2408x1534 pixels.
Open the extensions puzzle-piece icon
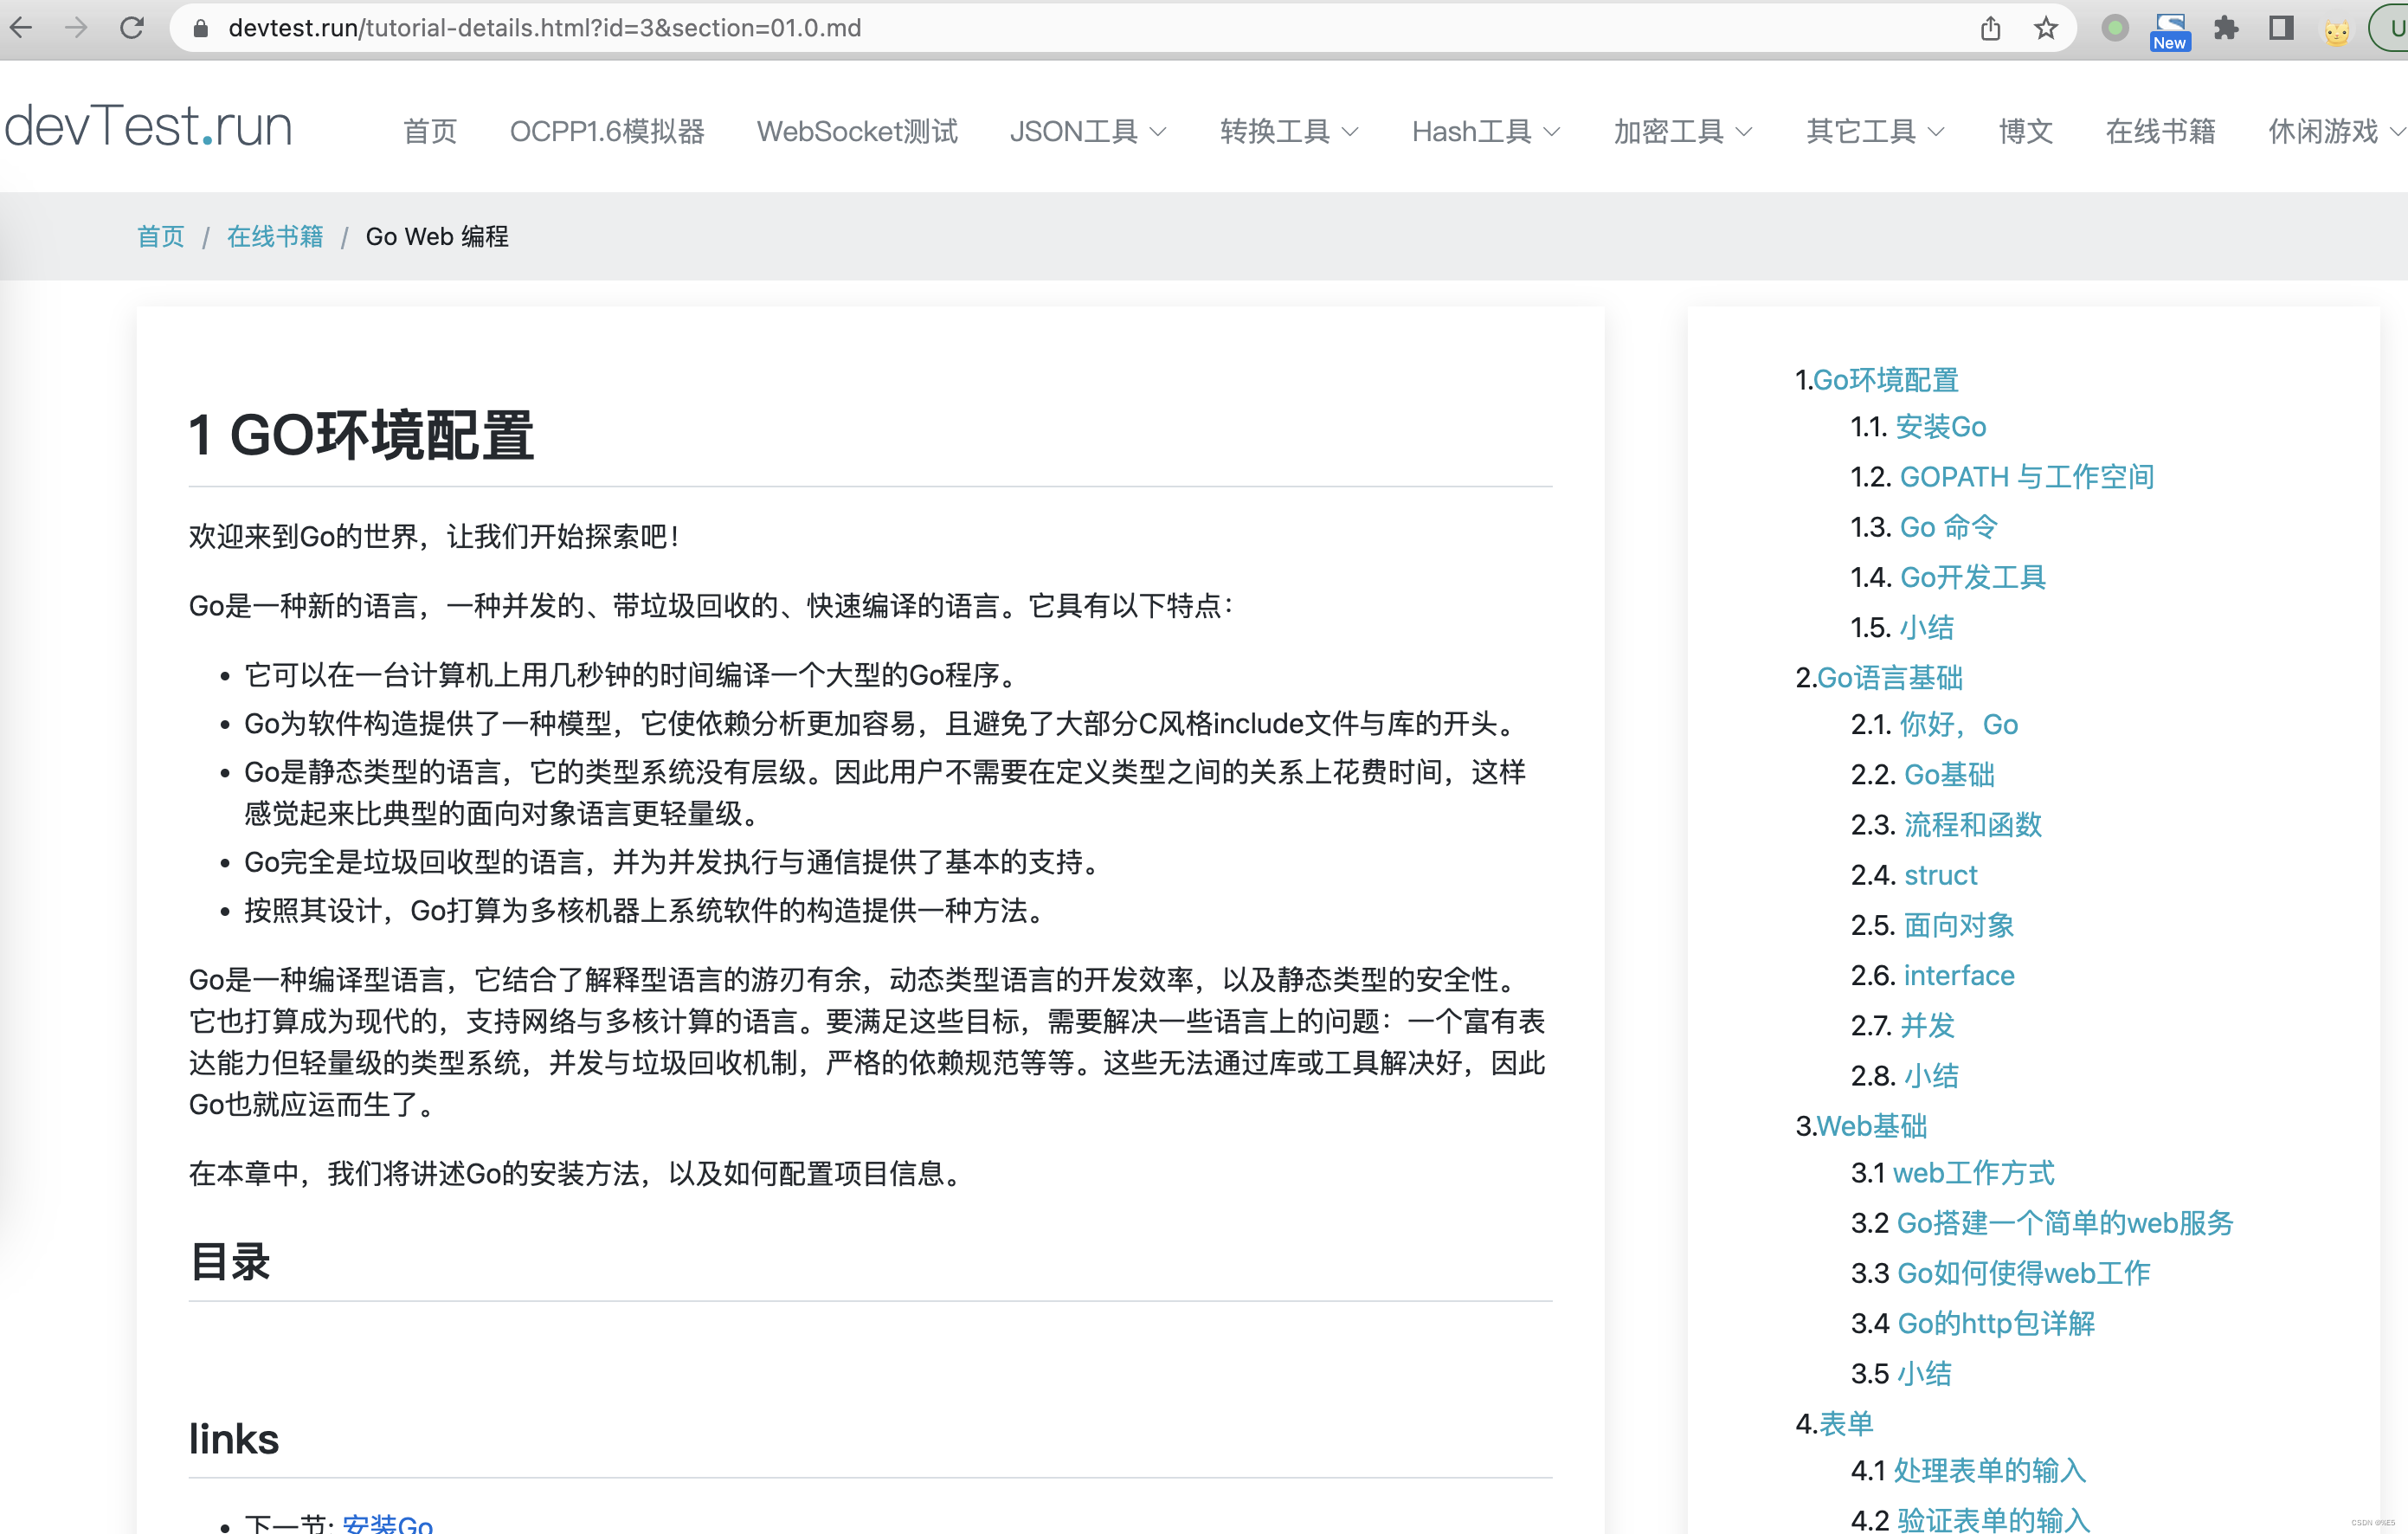point(2228,28)
